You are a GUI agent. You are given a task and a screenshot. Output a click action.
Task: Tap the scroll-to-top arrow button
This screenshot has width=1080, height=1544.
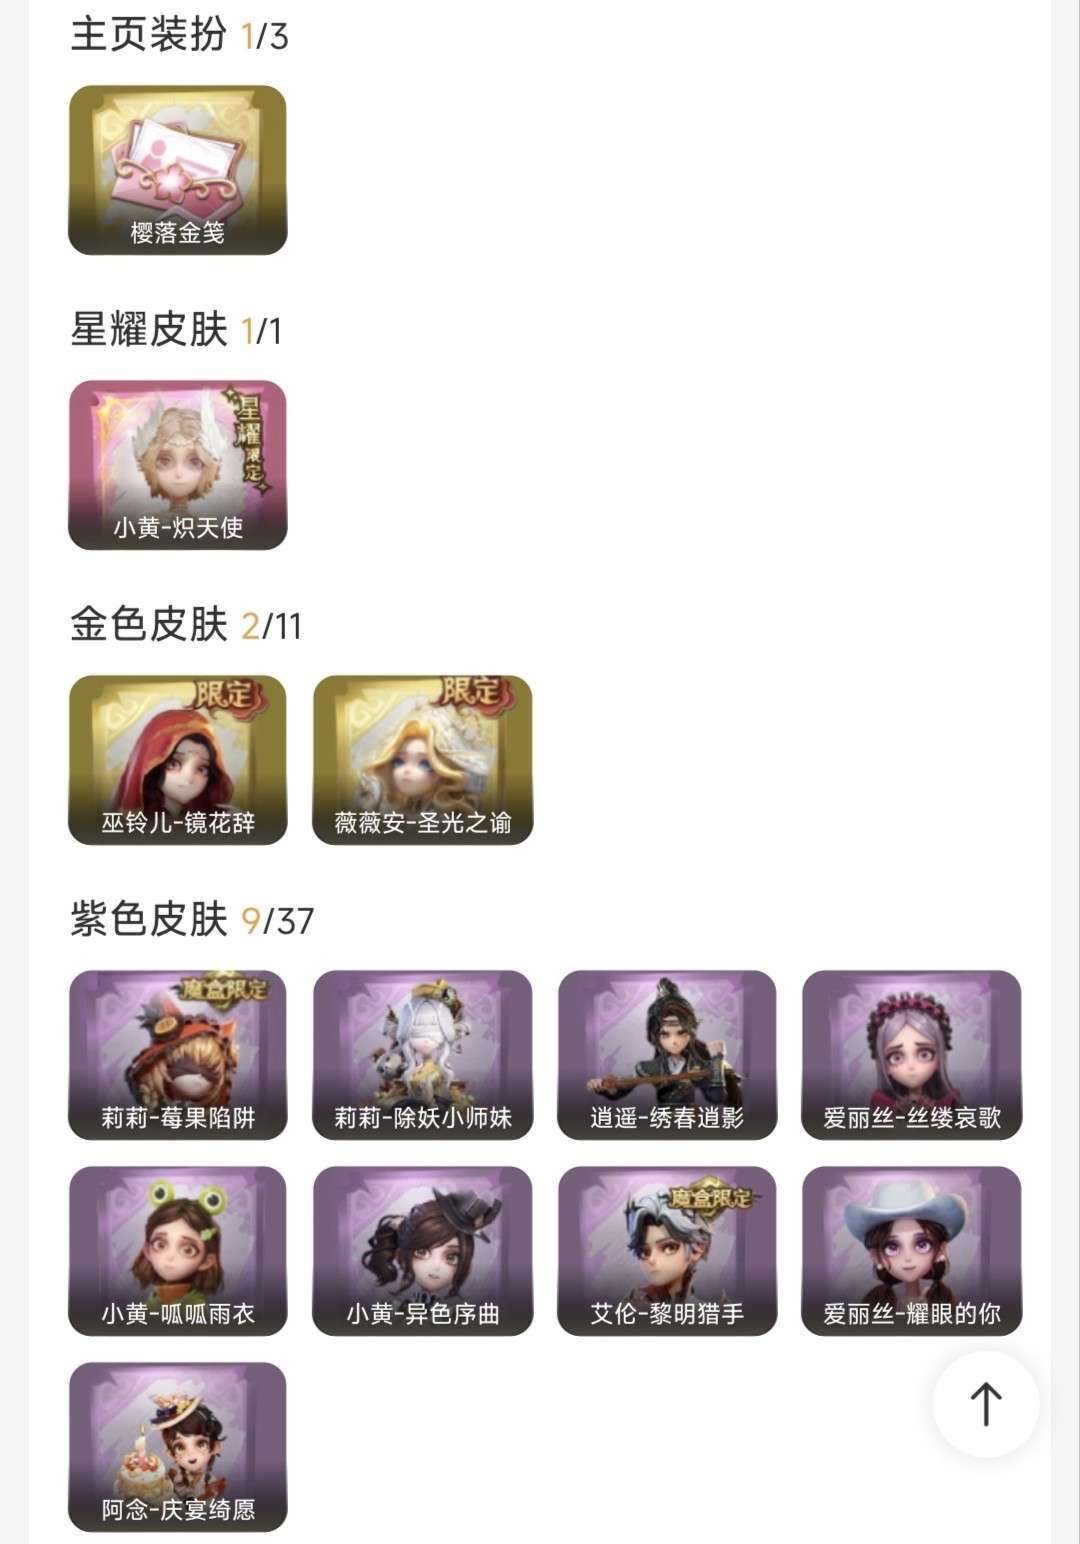point(986,1404)
